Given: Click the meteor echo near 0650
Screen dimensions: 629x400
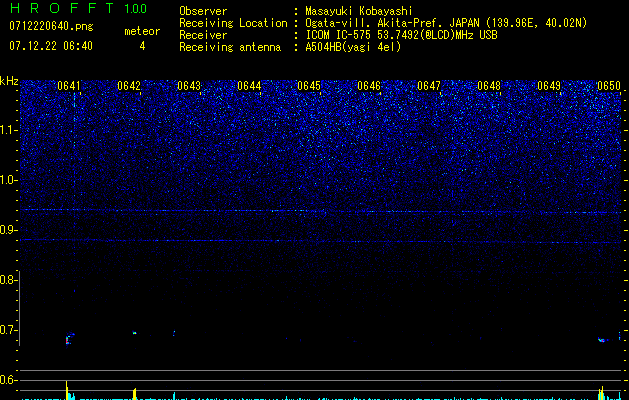Looking at the screenshot, I should click(603, 340).
